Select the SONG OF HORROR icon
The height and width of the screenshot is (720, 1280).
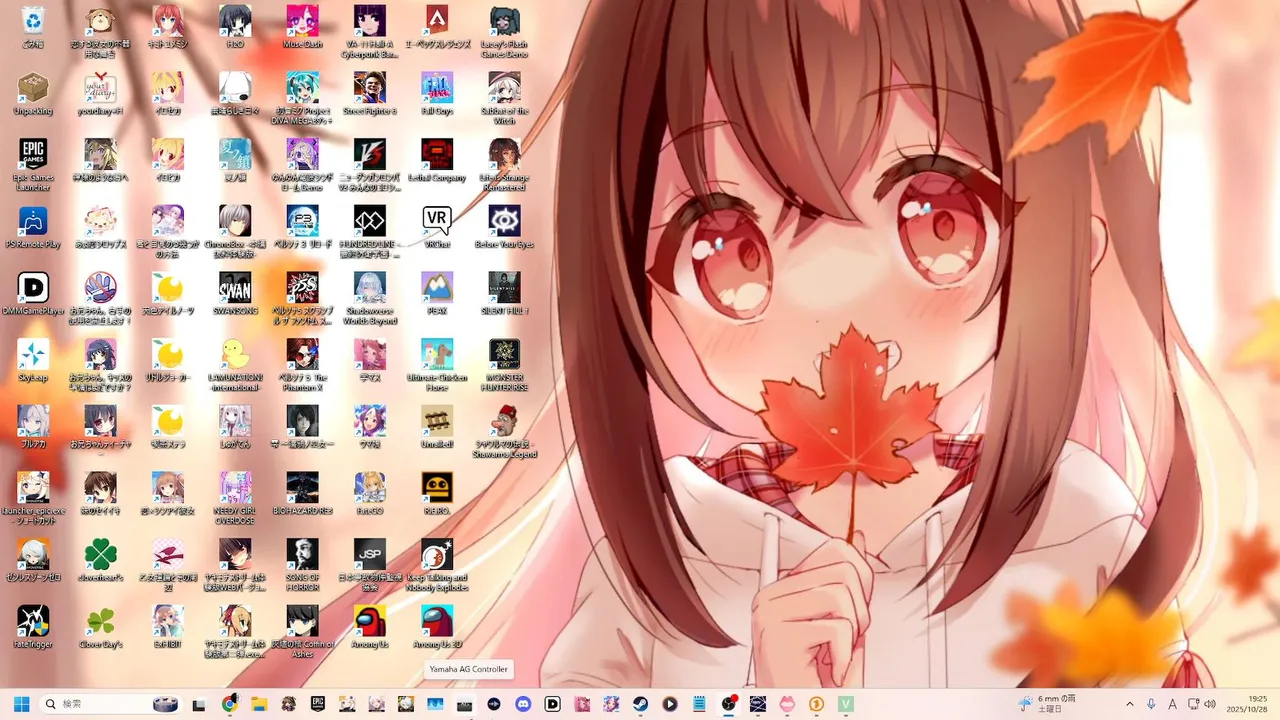(x=302, y=554)
